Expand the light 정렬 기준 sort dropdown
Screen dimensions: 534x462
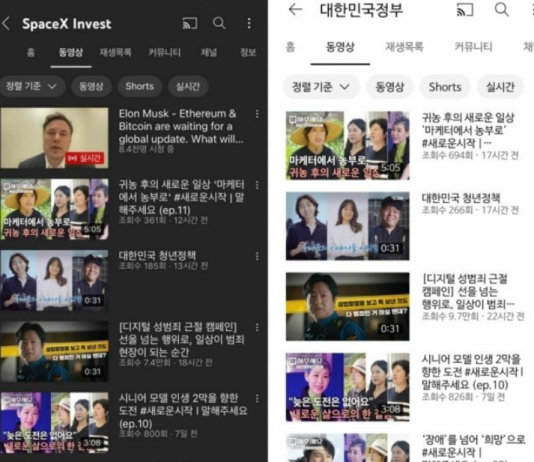321,87
